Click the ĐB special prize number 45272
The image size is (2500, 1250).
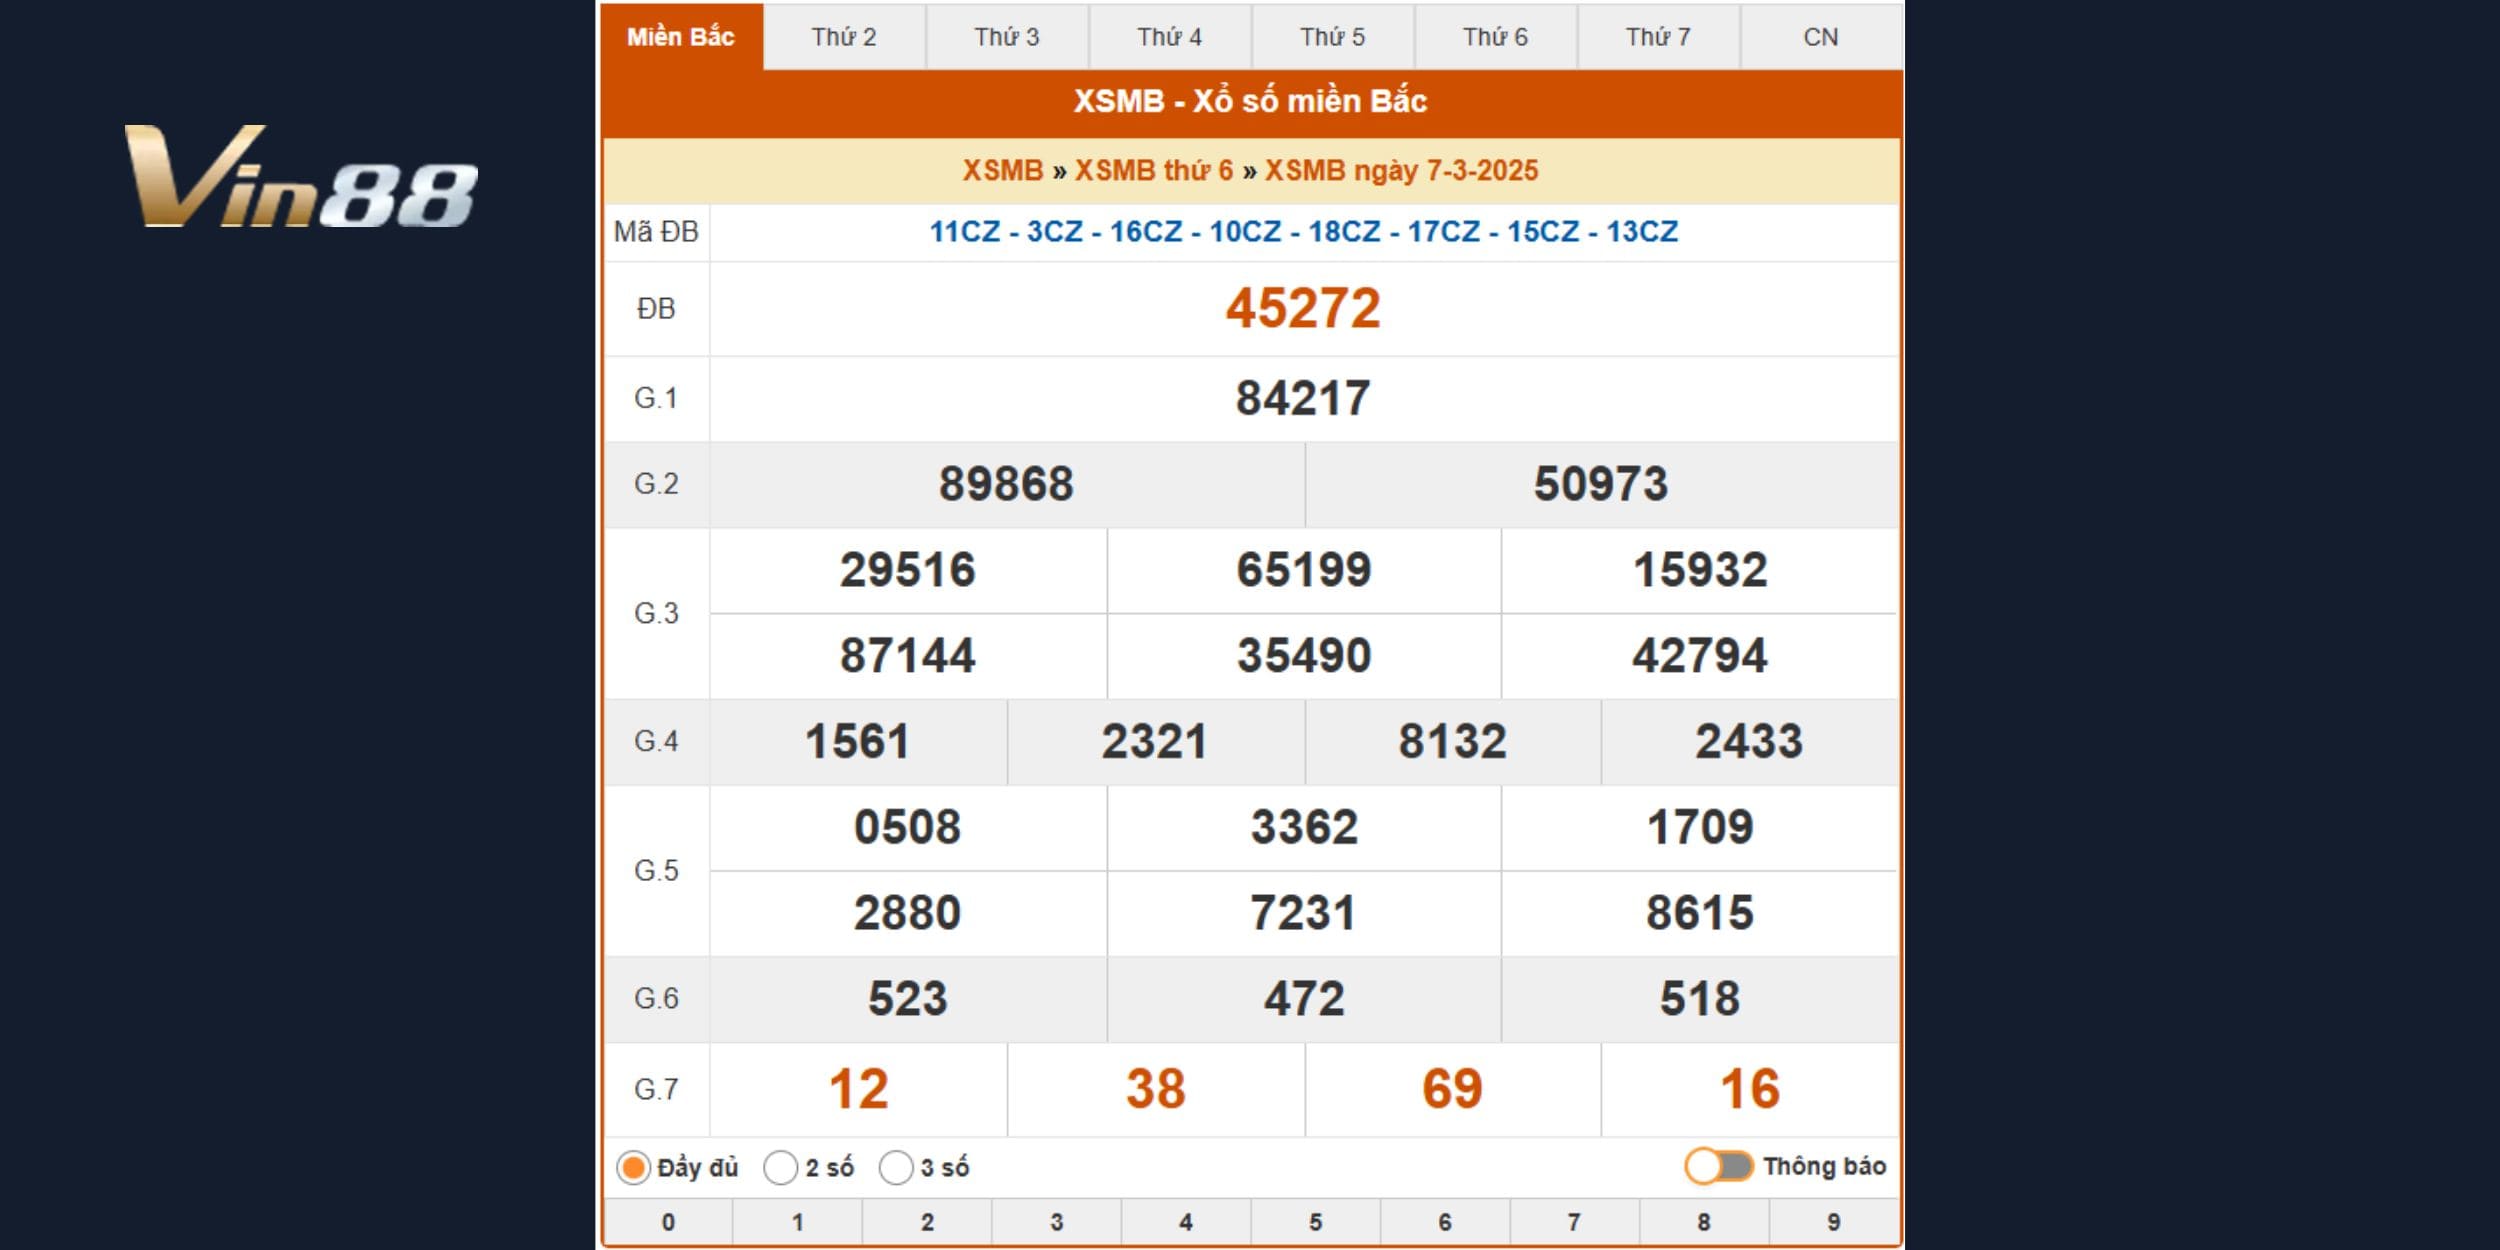pos(1303,308)
